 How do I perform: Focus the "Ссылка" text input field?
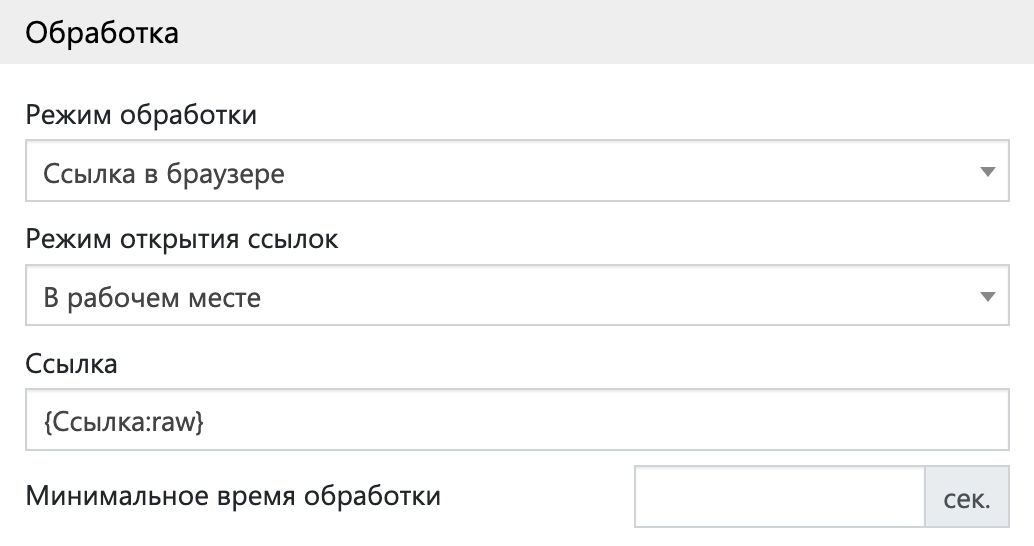pos(516,422)
